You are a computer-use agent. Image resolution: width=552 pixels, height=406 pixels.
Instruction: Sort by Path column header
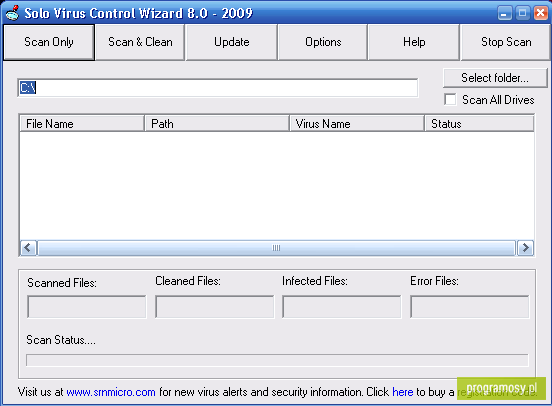coord(217,124)
